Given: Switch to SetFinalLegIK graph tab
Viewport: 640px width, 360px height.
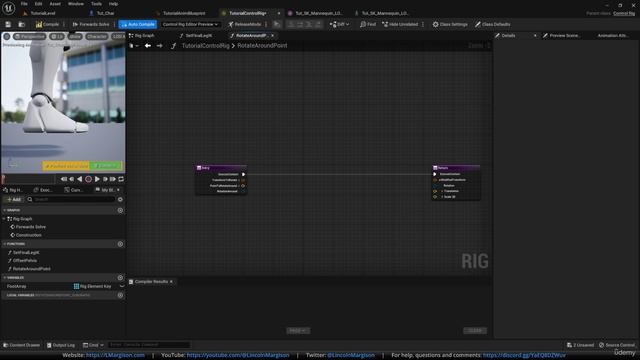Looking at the screenshot, I should pos(196,36).
